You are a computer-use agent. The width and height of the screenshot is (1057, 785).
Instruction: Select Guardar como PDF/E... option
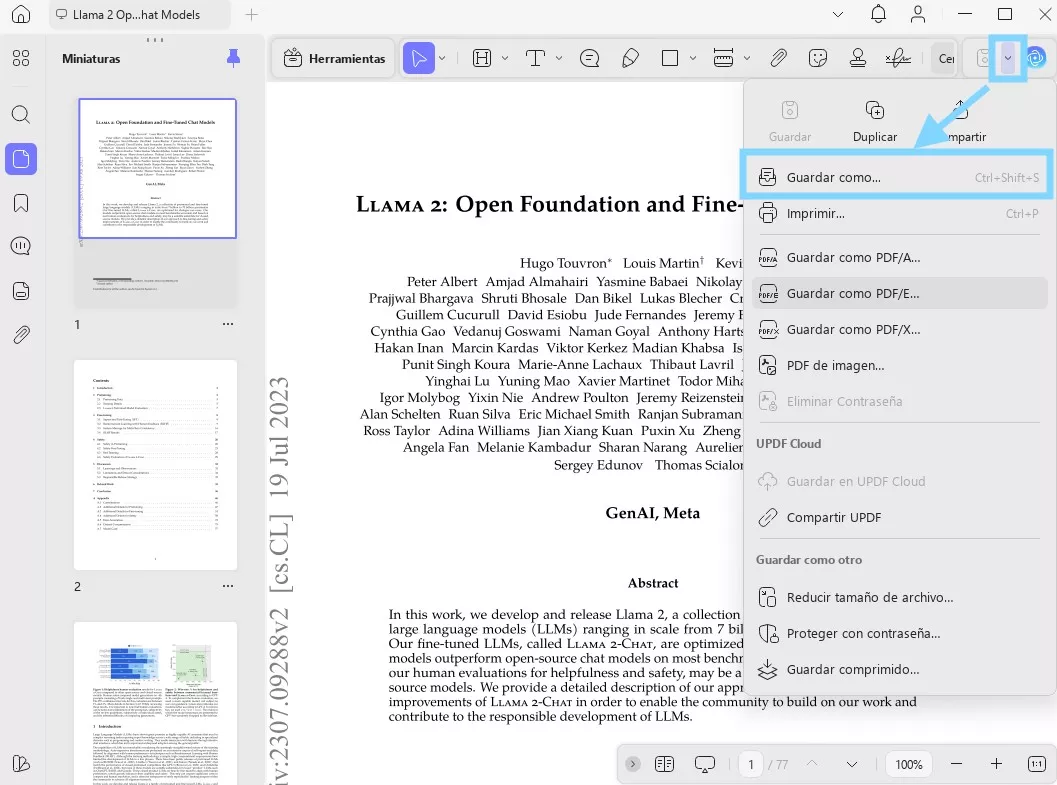pos(899,293)
